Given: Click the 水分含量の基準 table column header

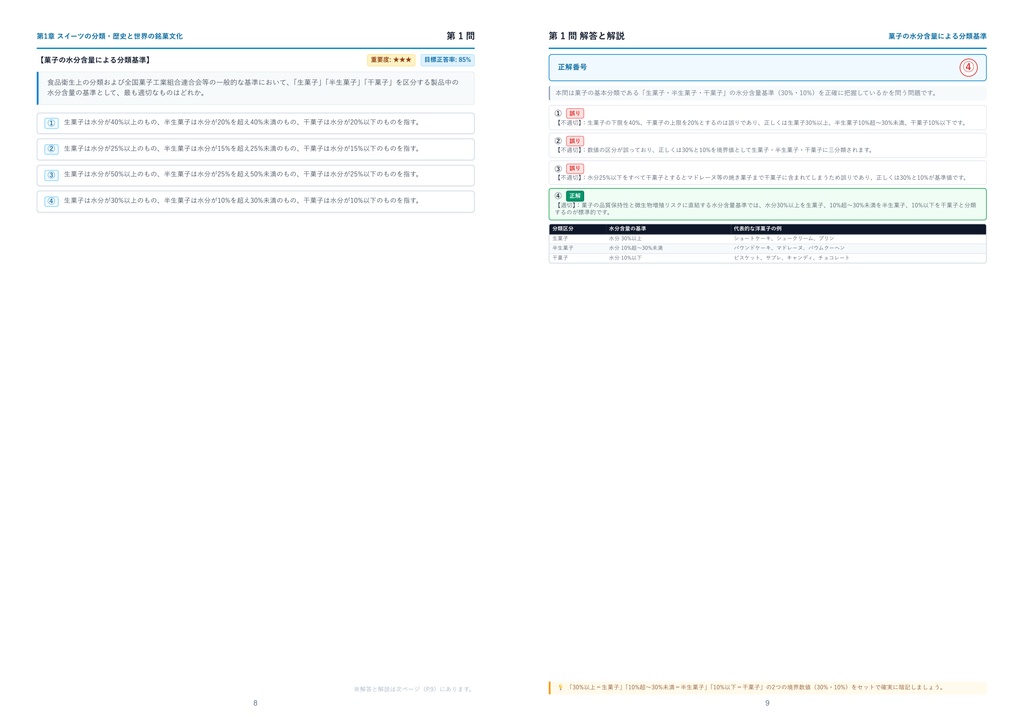Looking at the screenshot, I should point(628,229).
